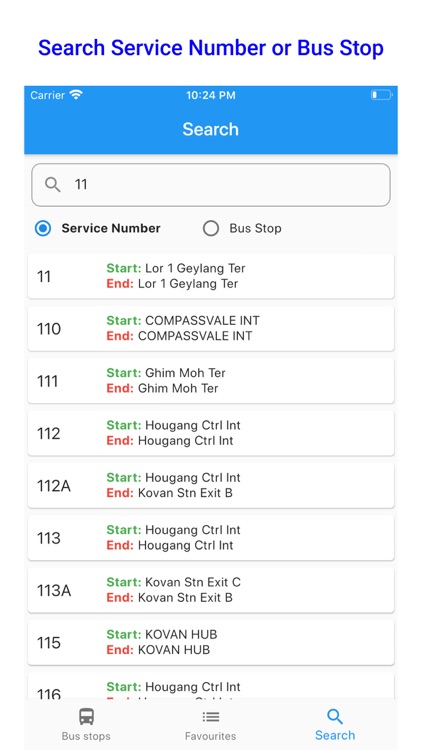Tap the clock showing 10:24 PM
Screen dimensions: 422x750
[211, 95]
